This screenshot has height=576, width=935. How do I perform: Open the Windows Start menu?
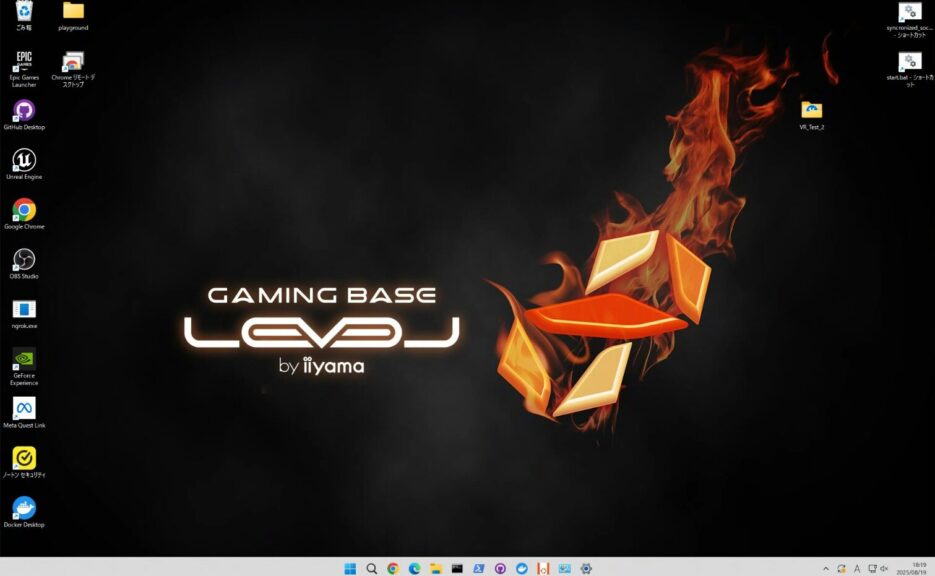coord(350,568)
